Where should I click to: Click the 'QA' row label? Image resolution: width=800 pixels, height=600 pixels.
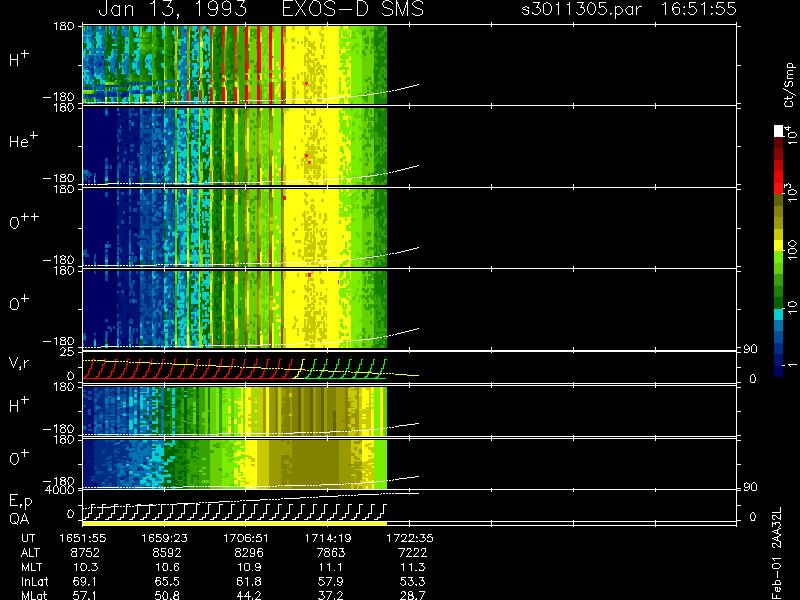(19, 519)
